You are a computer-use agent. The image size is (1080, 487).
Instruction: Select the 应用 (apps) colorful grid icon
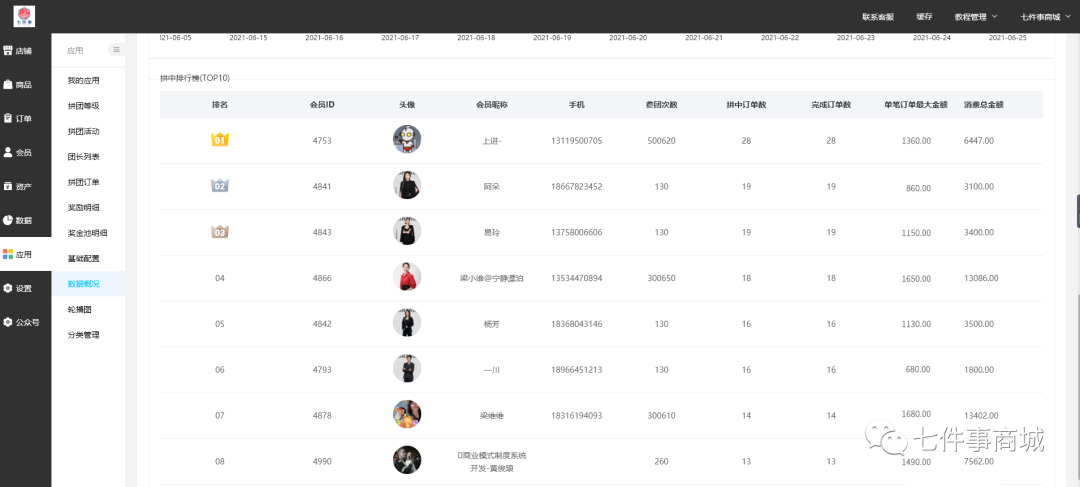(x=8, y=254)
